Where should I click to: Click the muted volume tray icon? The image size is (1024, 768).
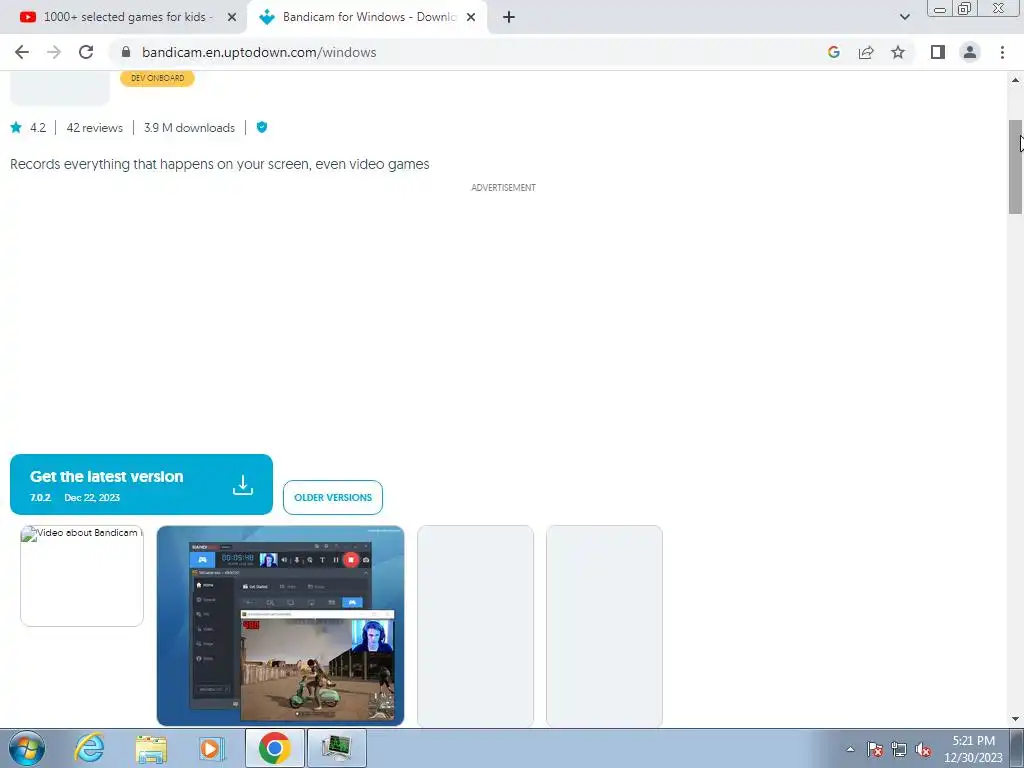923,749
